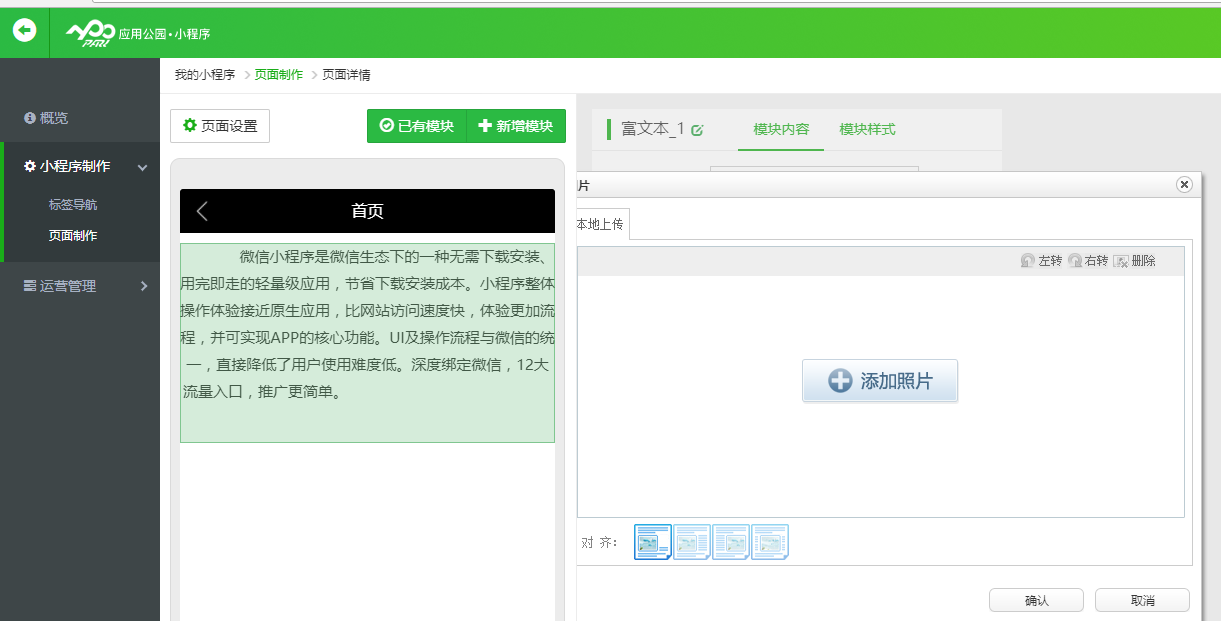This screenshot has width=1221, height=621.
Task: Rotate the image right with 右转
Action: 1088,261
